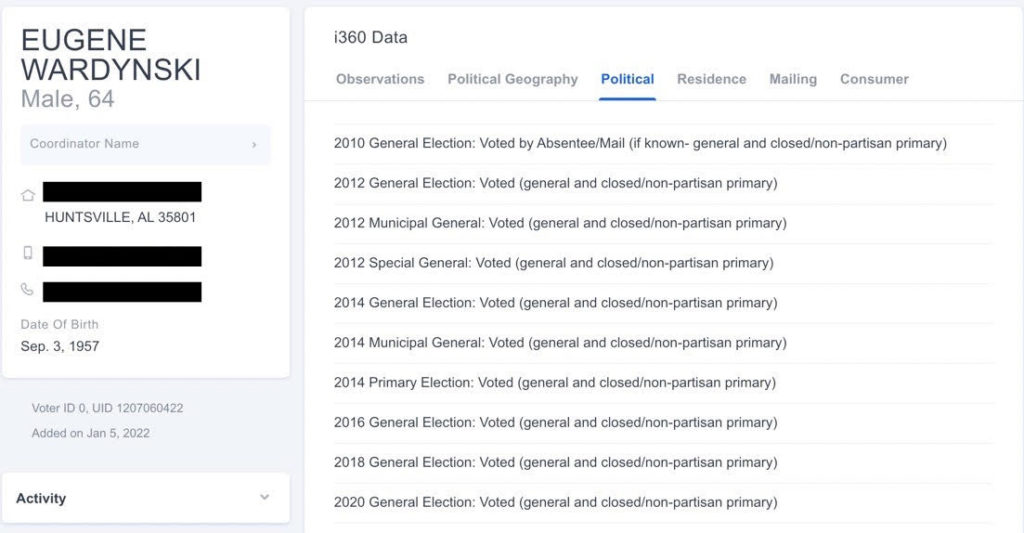Click the Activity section header

click(x=41, y=498)
